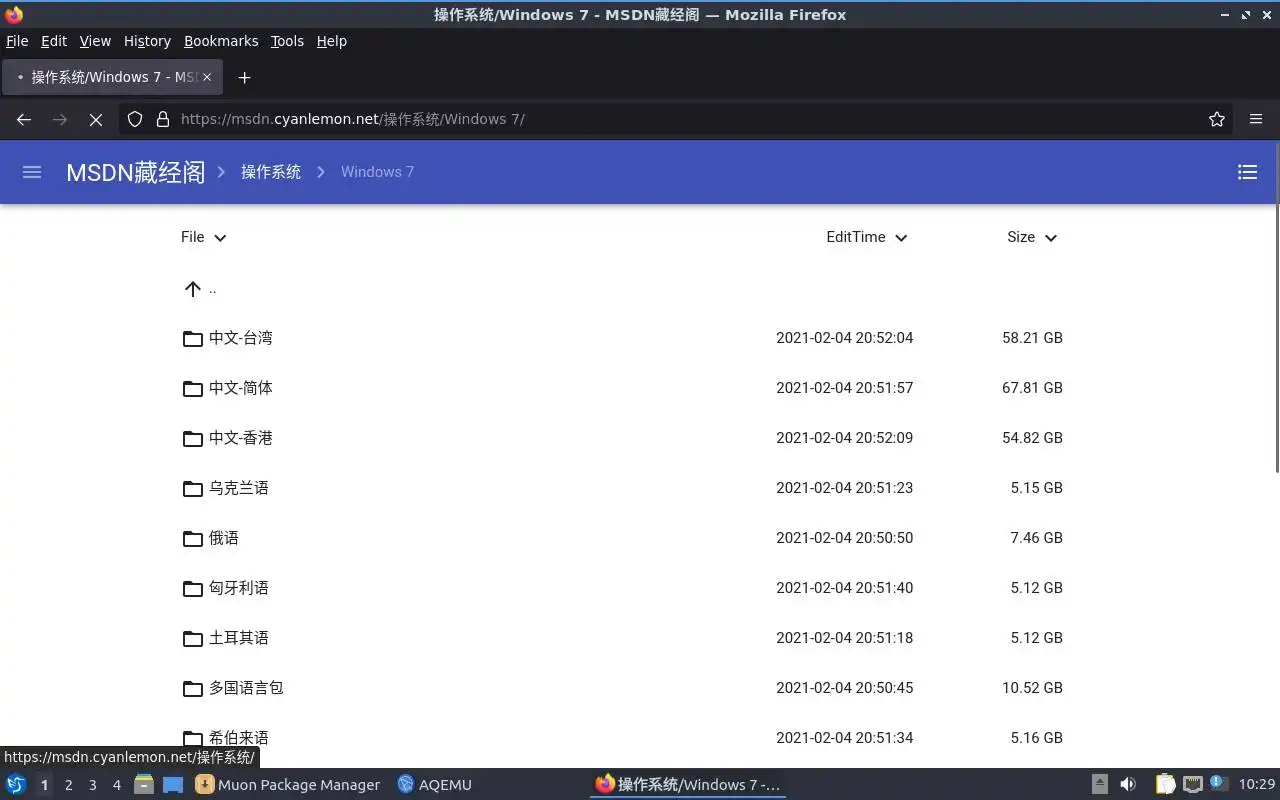Sort by Size column dropdown arrow

click(1051, 238)
